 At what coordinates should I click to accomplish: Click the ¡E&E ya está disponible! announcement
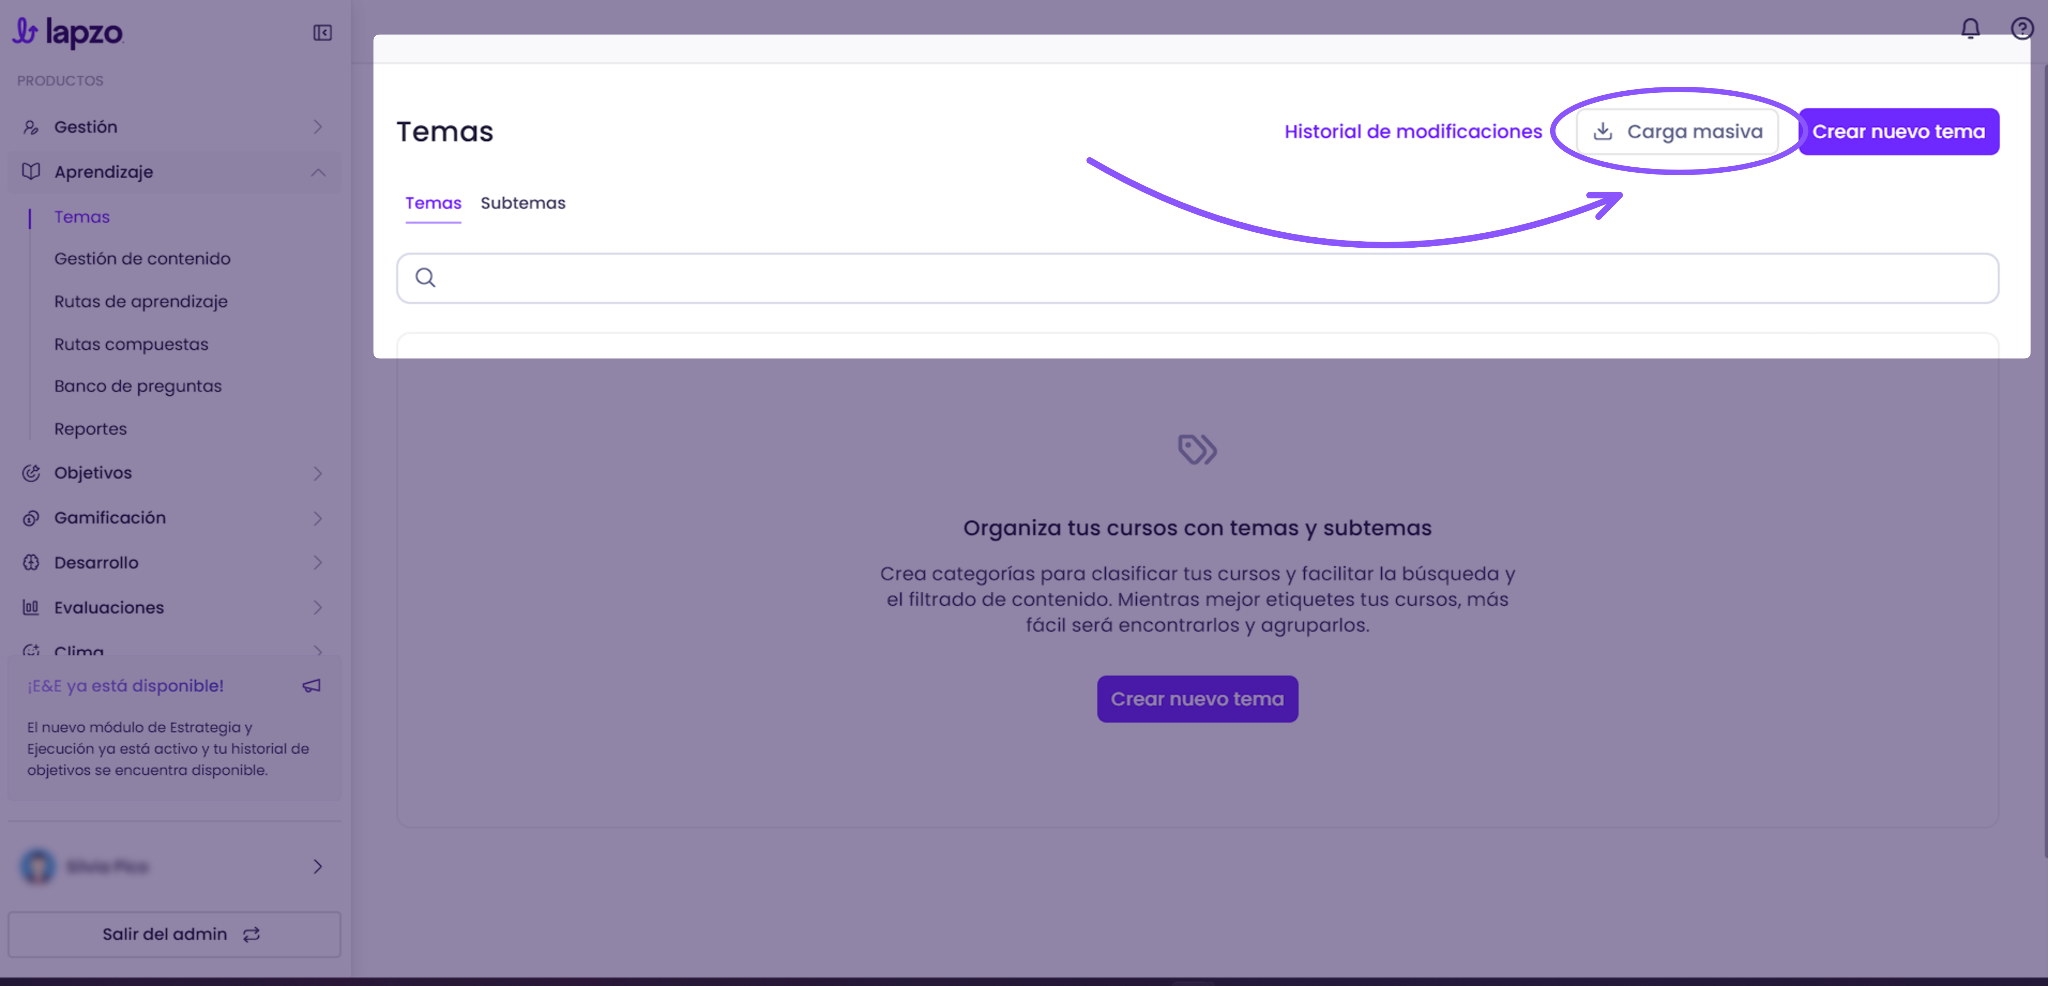pos(126,686)
